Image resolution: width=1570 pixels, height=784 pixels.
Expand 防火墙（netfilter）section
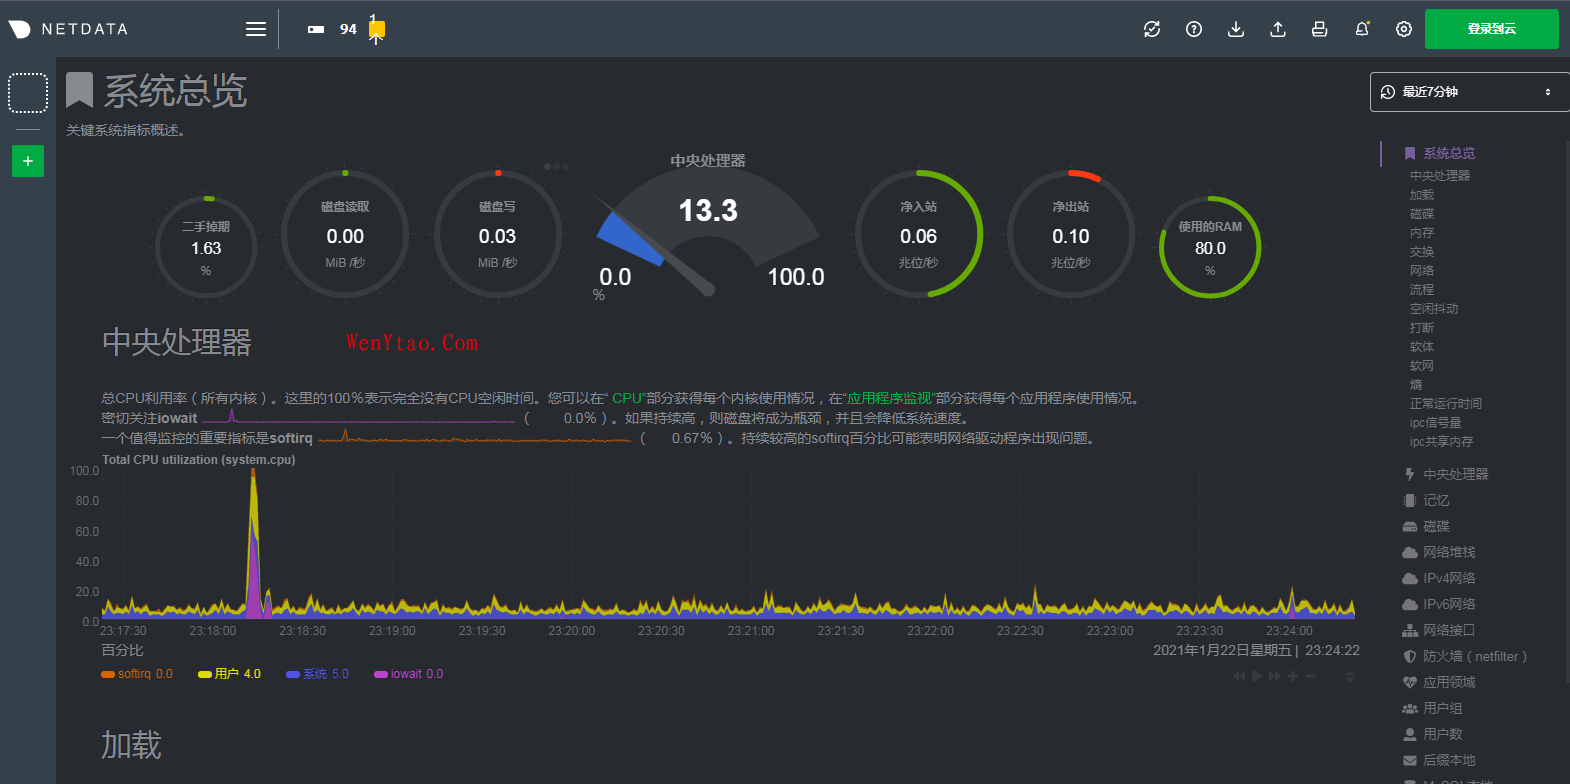point(1465,656)
